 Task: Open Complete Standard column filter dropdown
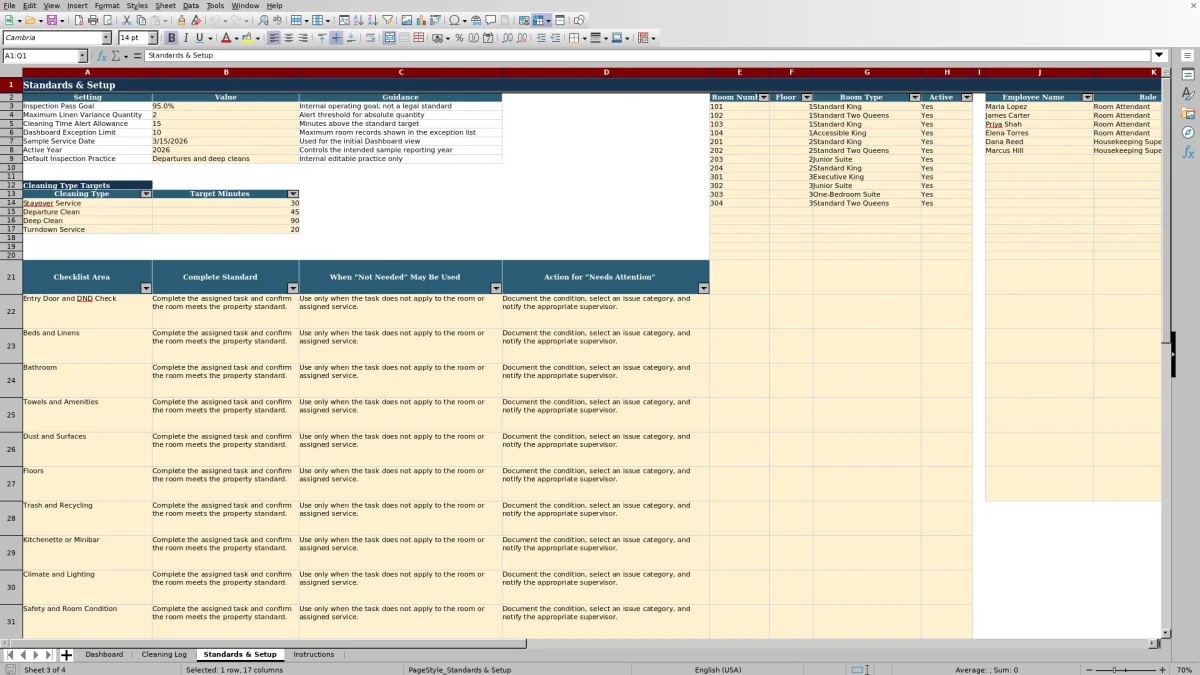point(292,288)
